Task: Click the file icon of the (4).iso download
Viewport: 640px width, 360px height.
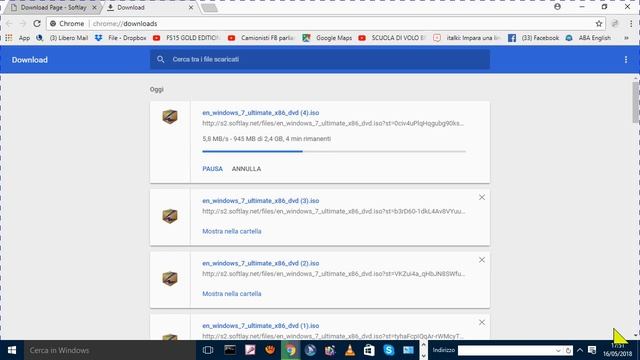Action: tap(170, 117)
